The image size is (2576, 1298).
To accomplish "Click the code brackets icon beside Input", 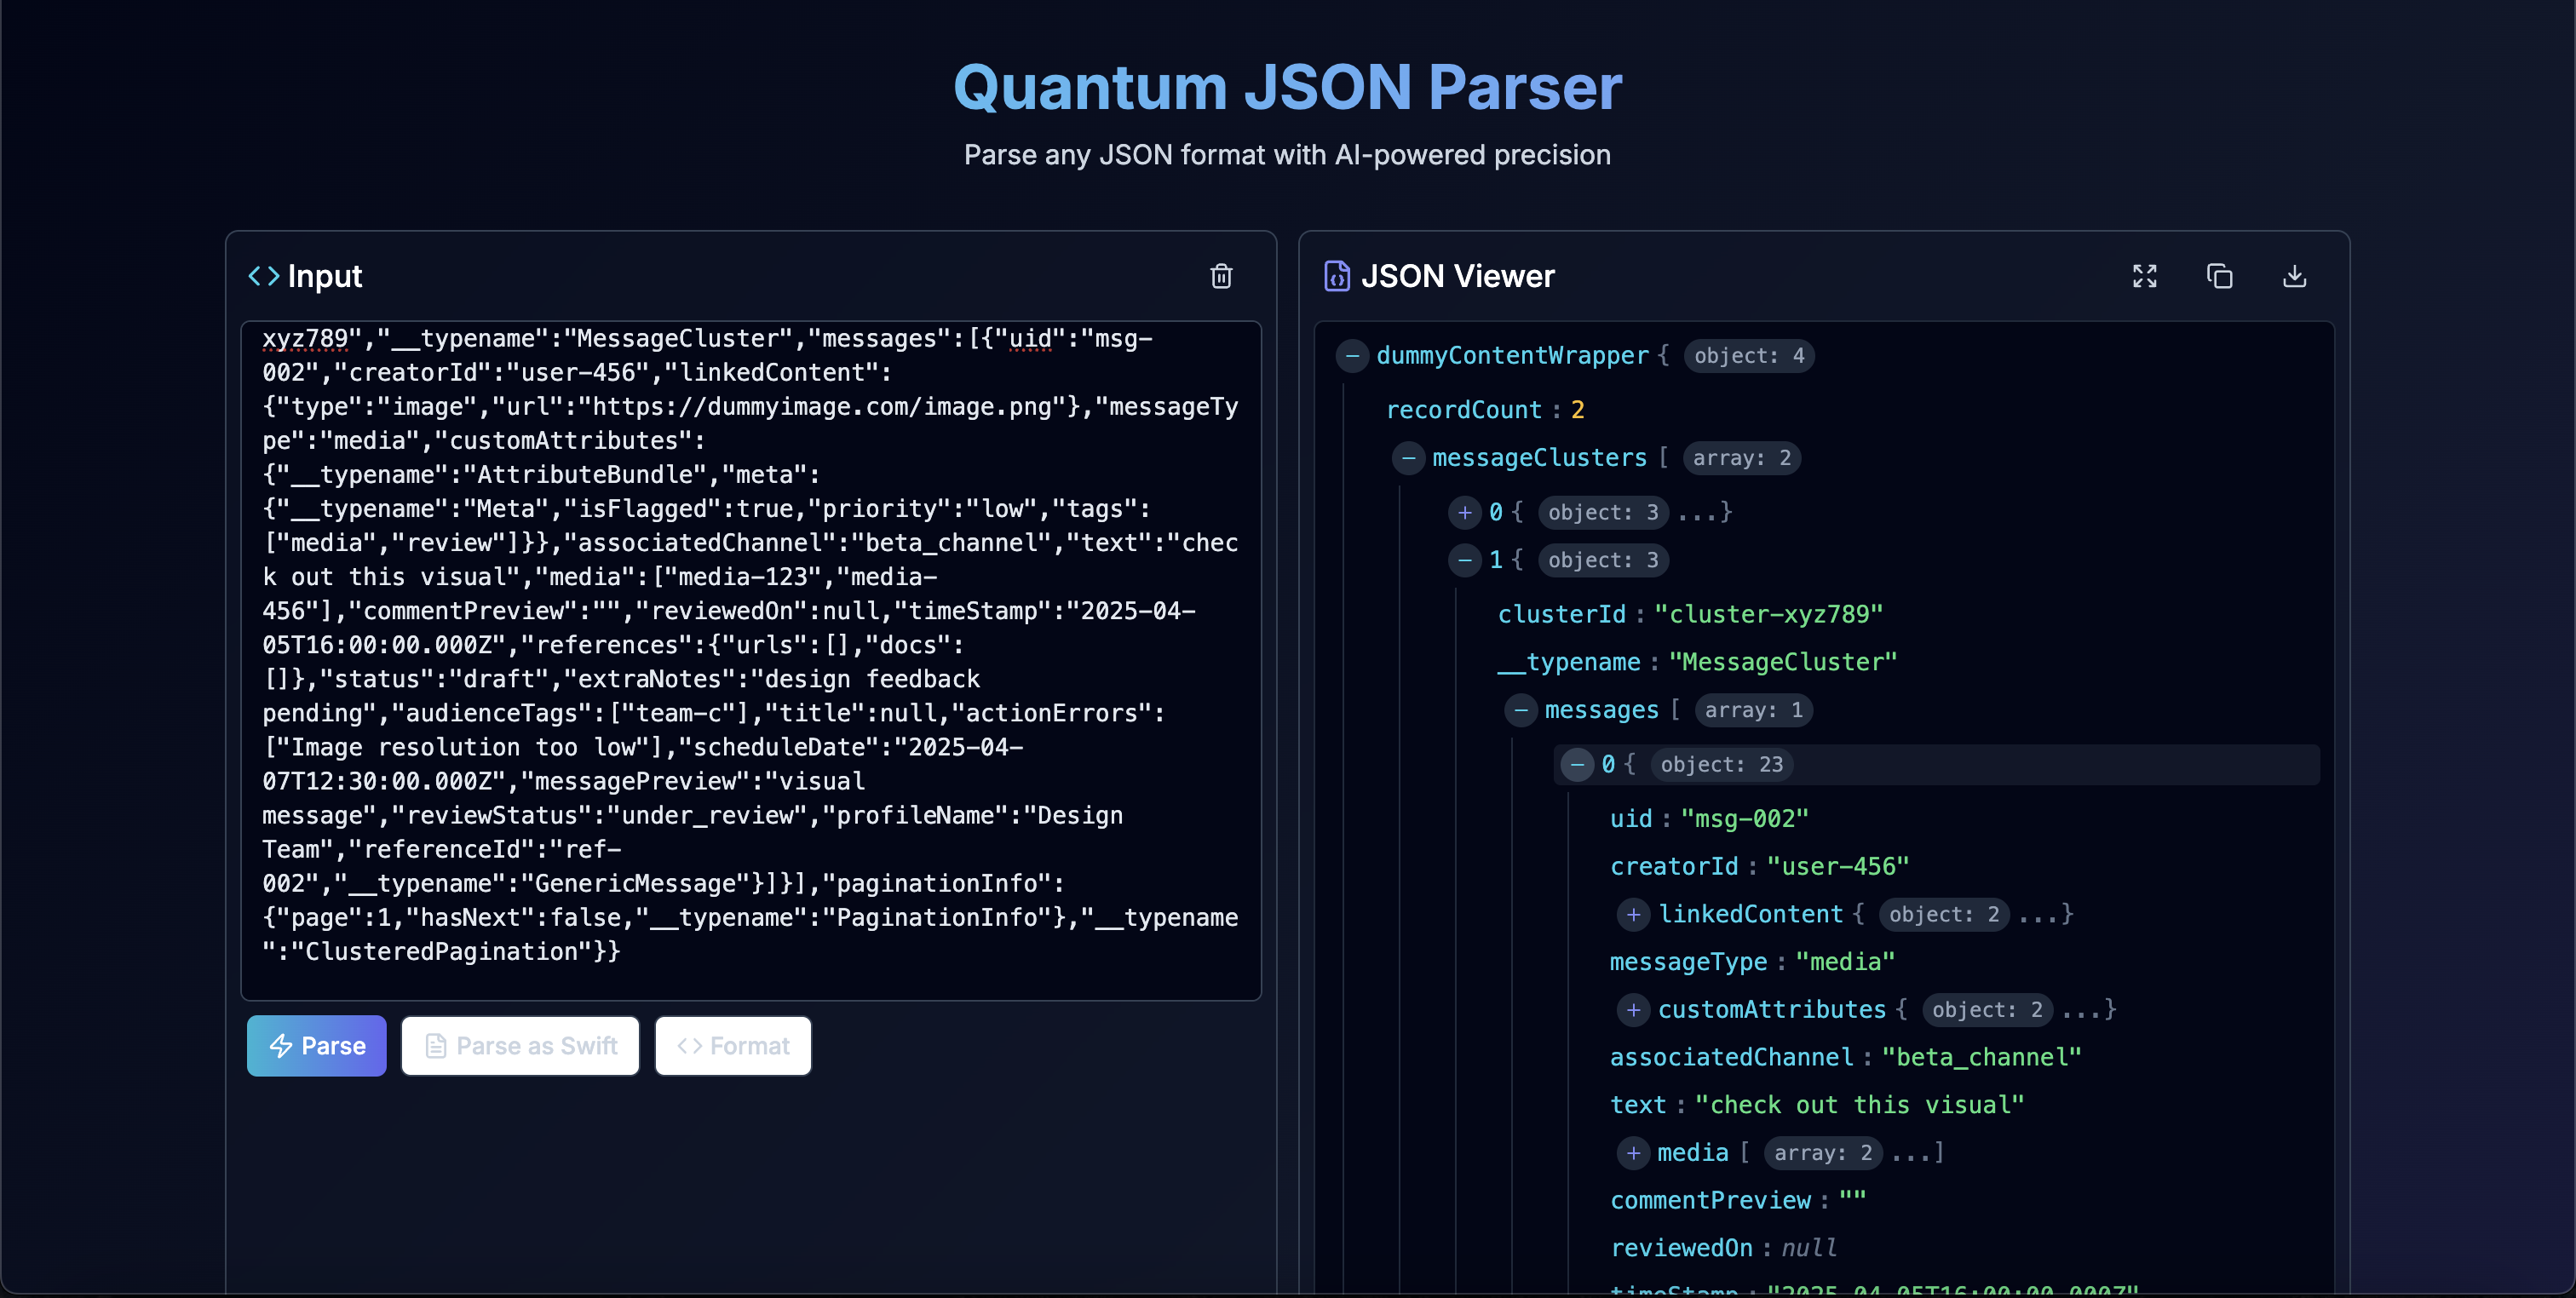I will pyautogui.click(x=264, y=276).
